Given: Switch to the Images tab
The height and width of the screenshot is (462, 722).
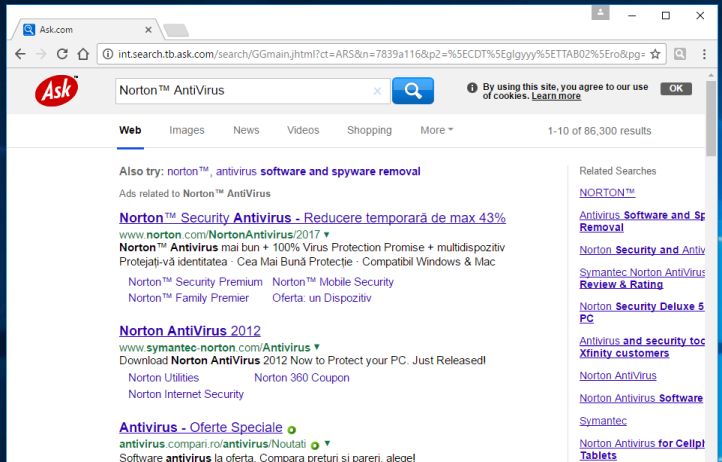Looking at the screenshot, I should pyautogui.click(x=186, y=130).
